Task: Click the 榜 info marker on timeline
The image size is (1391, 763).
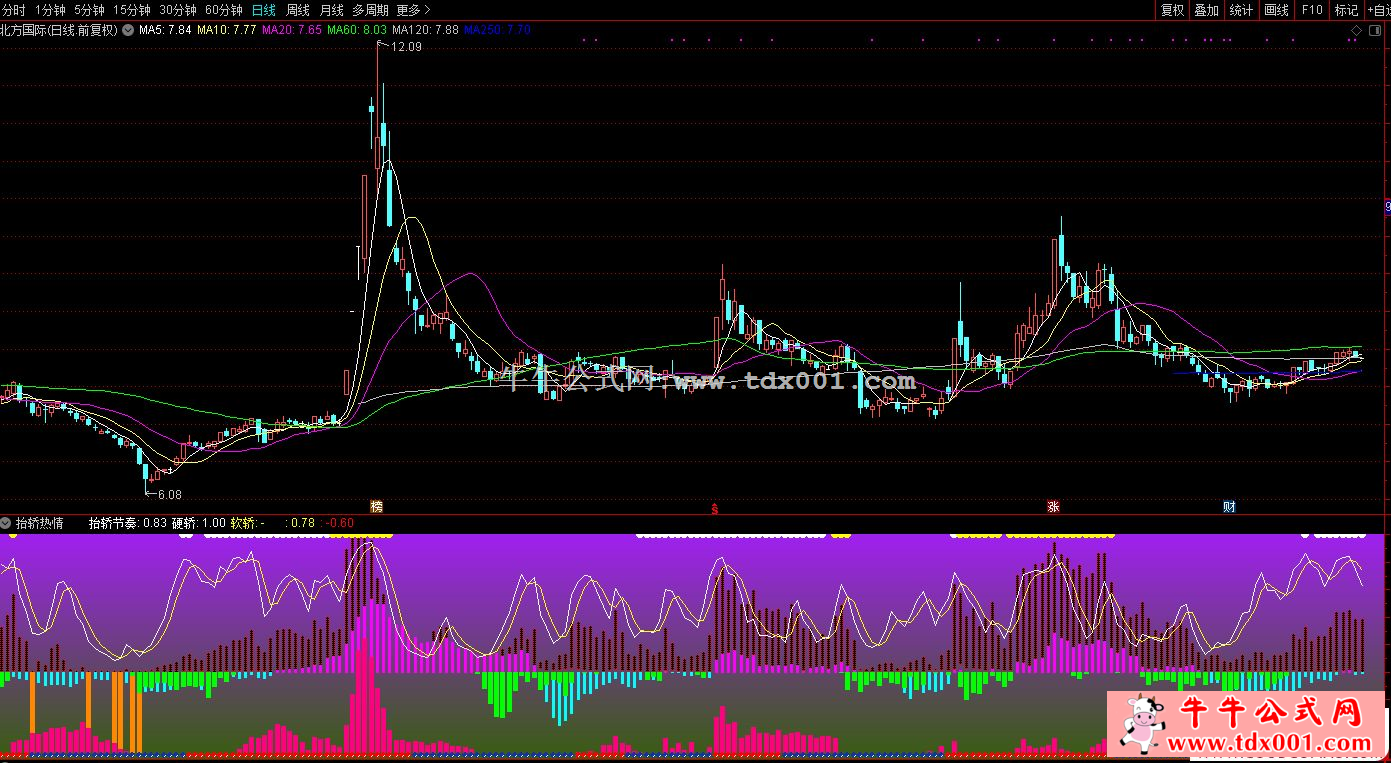Action: tap(377, 506)
